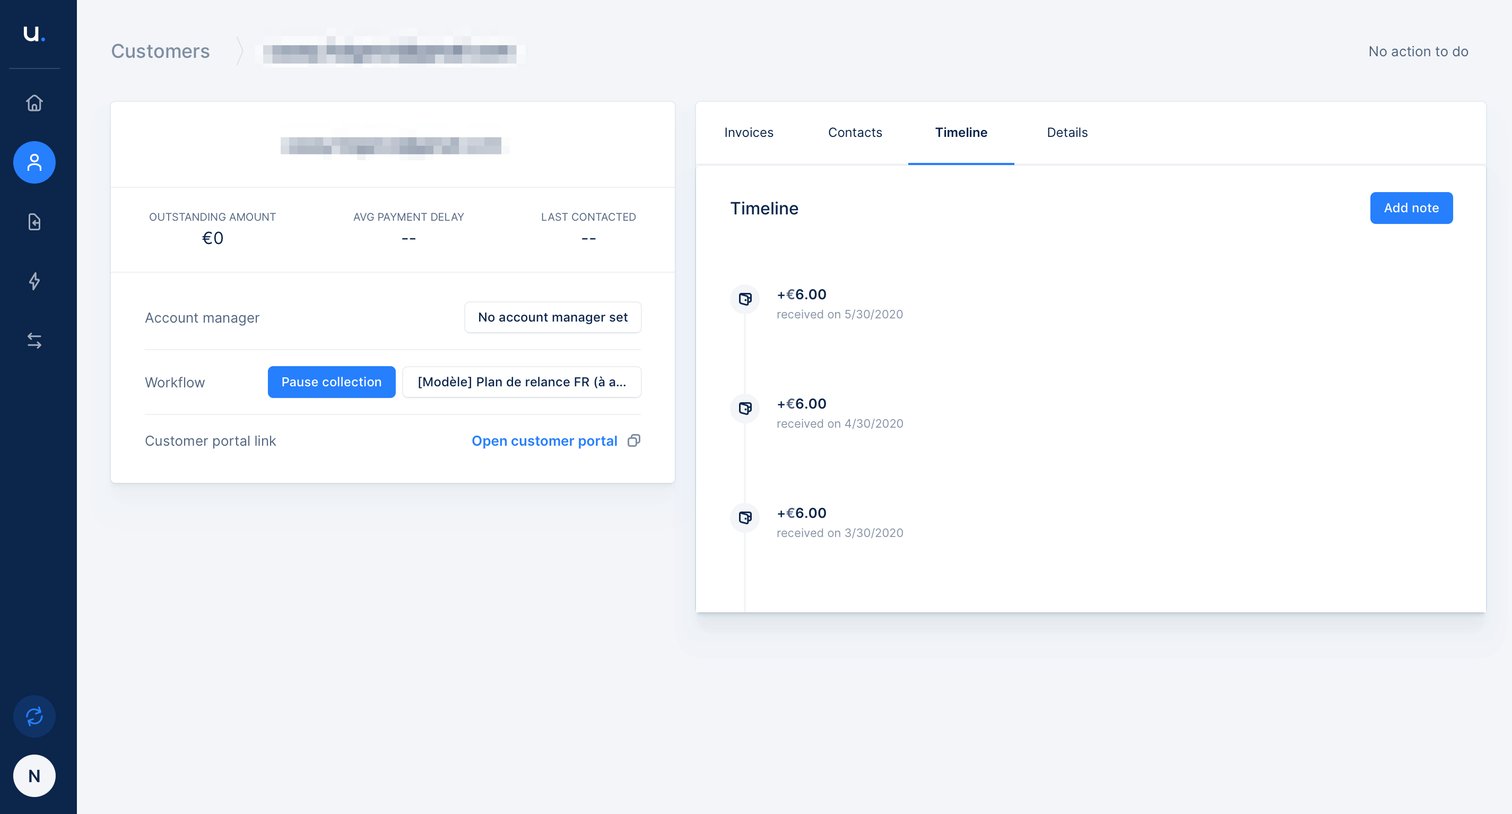
Task: Select the Timeline tab
Action: [961, 132]
